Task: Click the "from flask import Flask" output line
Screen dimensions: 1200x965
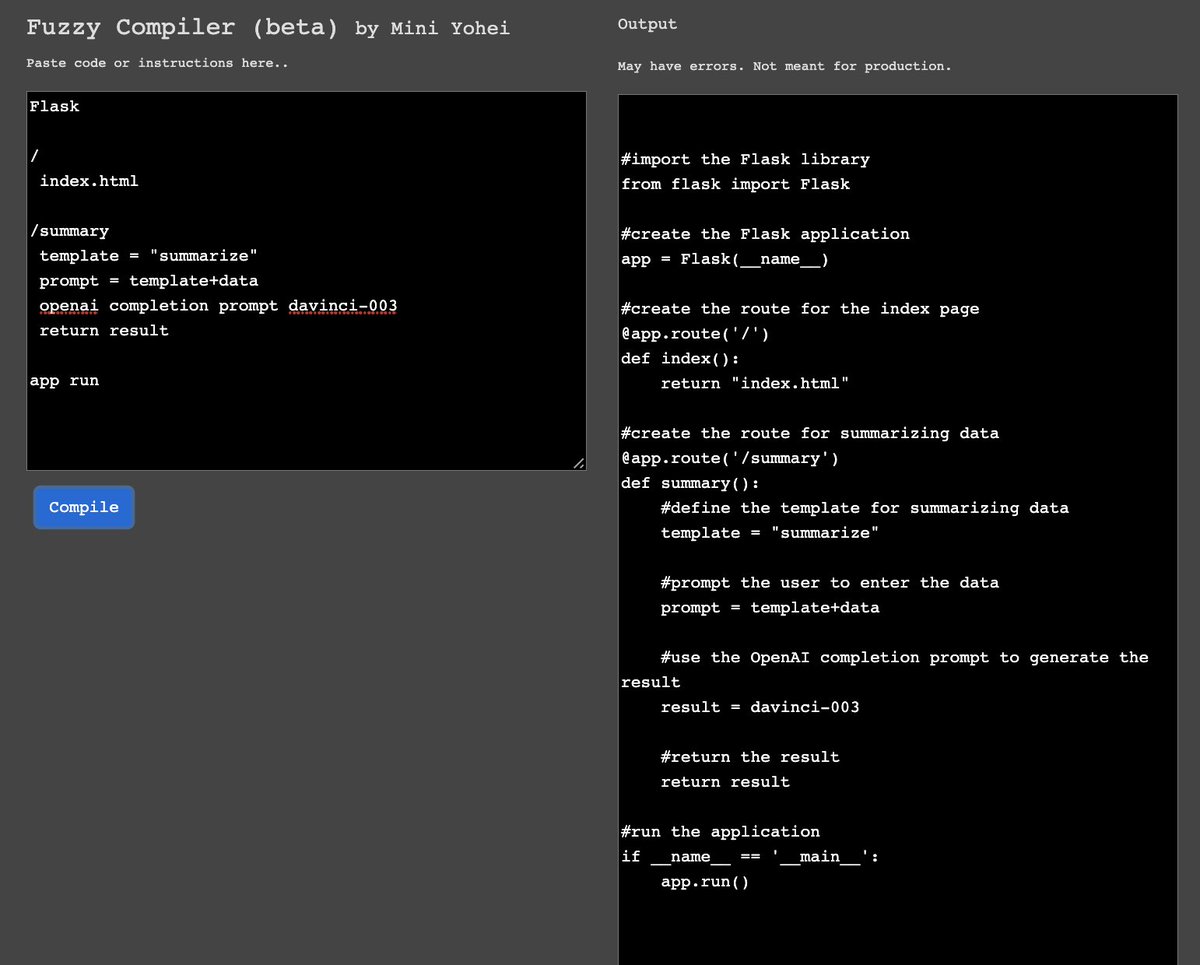Action: coord(735,183)
